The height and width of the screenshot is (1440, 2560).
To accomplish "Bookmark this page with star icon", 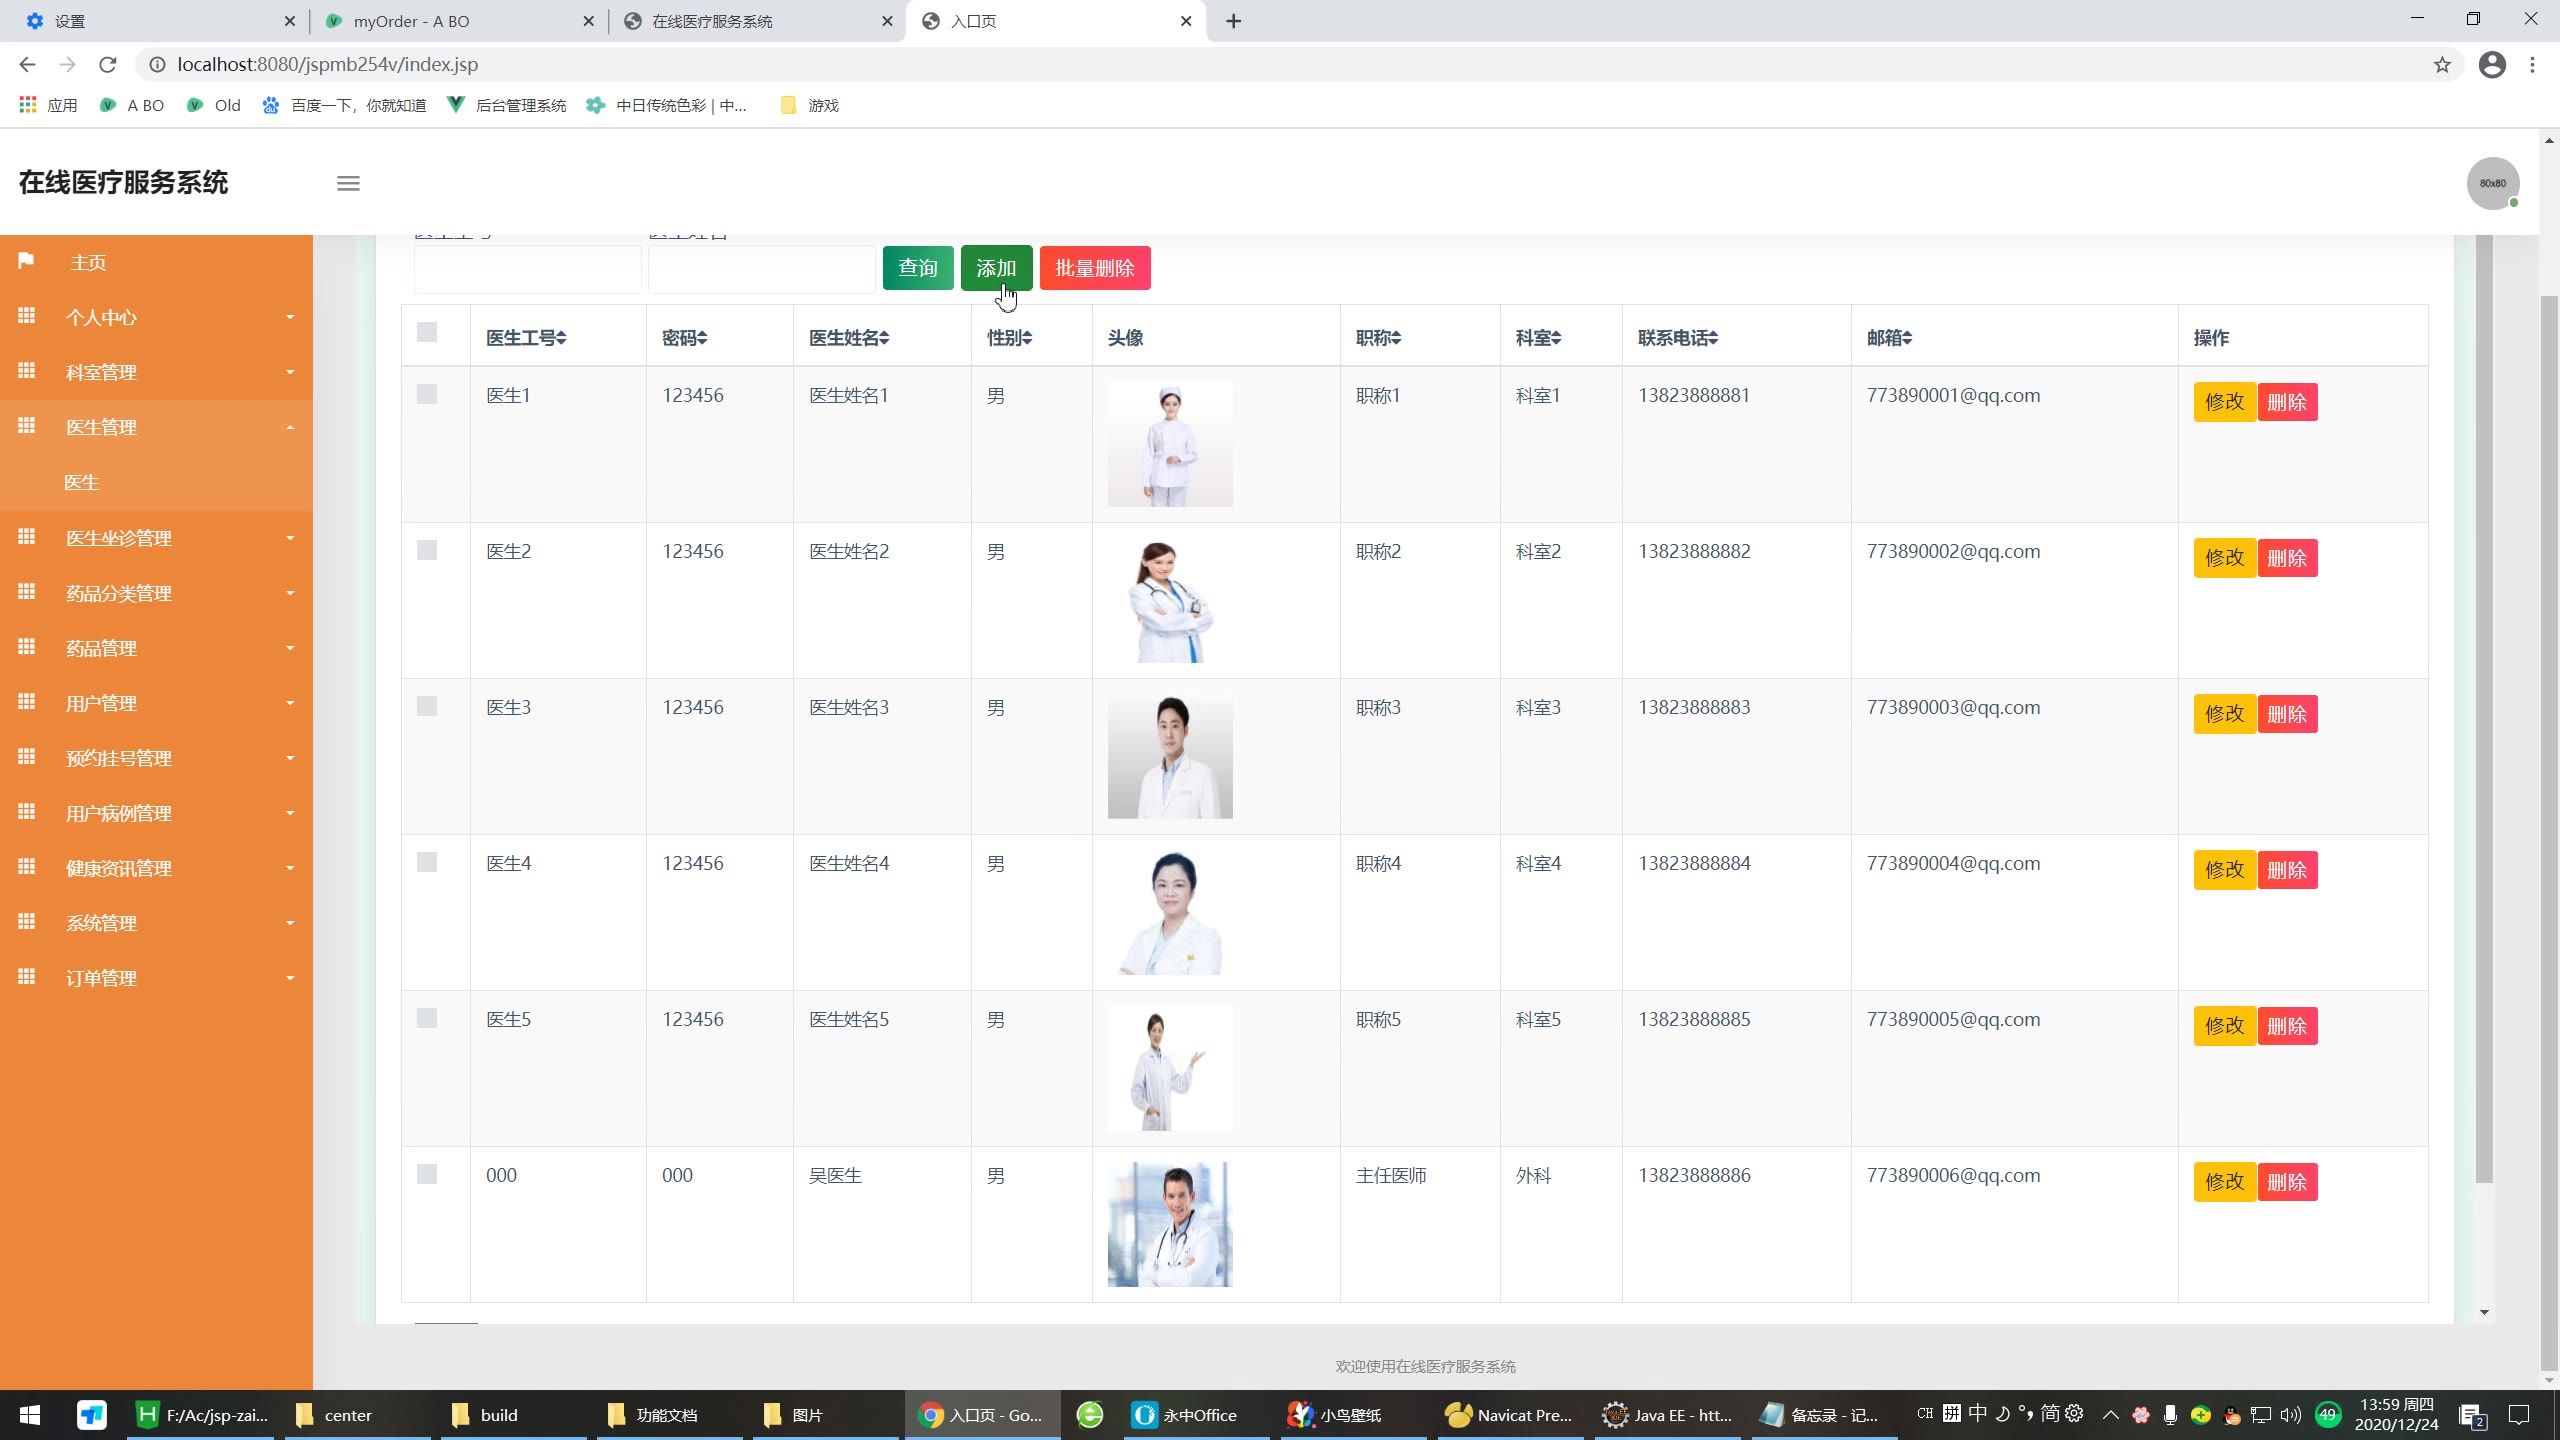I will 2442,65.
